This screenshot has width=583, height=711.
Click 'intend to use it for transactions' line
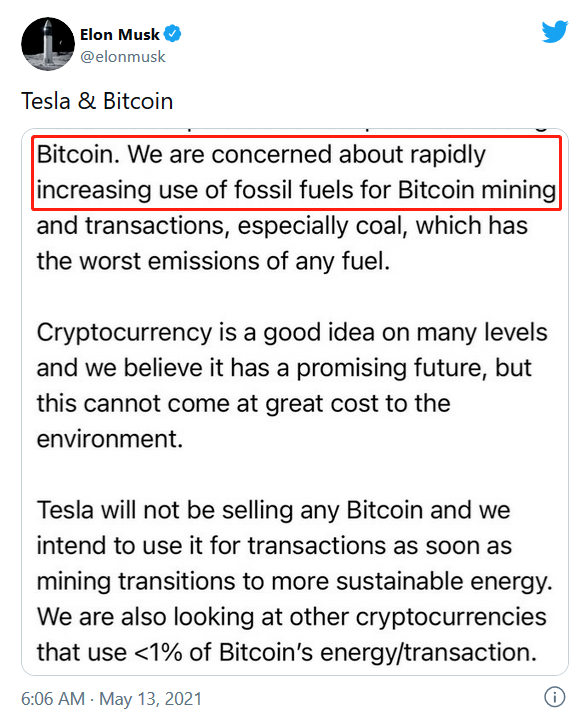click(x=274, y=546)
